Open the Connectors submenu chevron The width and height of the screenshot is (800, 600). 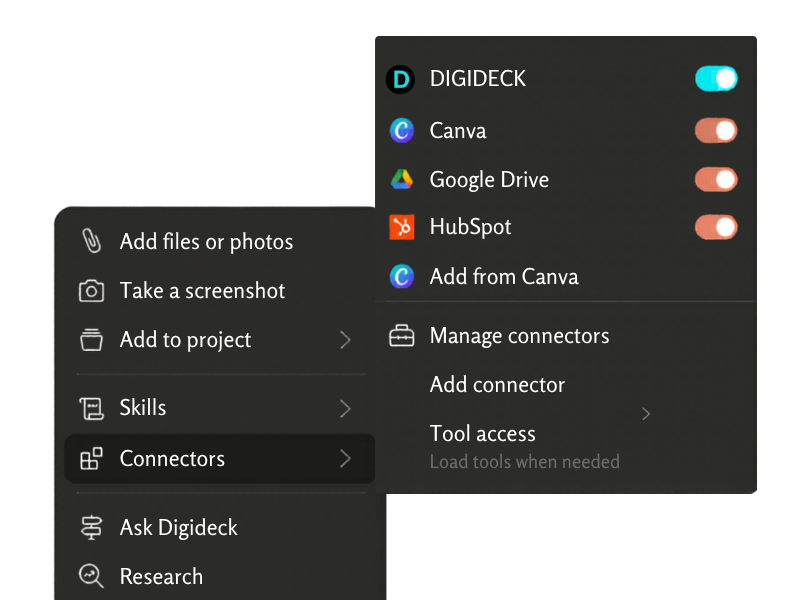(x=345, y=458)
